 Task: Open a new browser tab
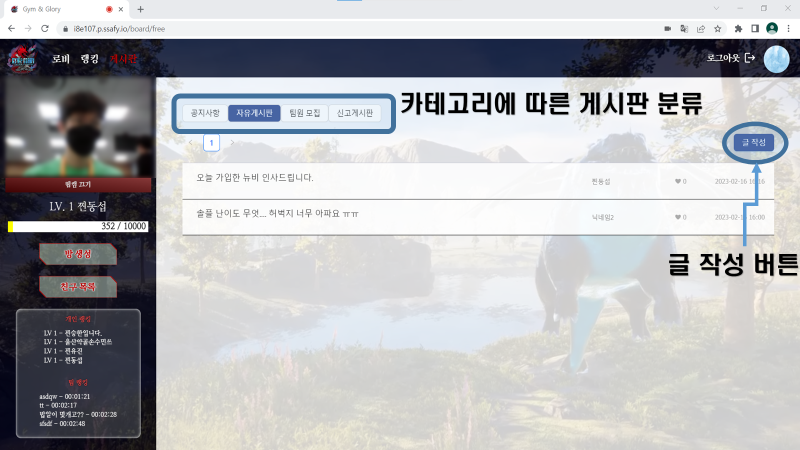140,9
